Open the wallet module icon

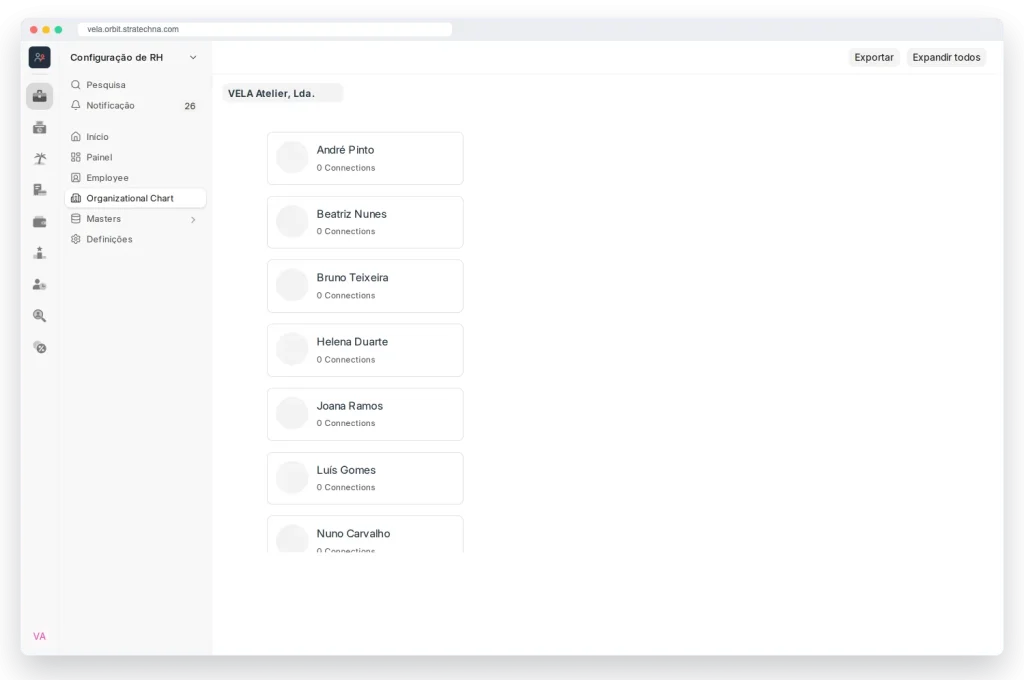(x=39, y=222)
